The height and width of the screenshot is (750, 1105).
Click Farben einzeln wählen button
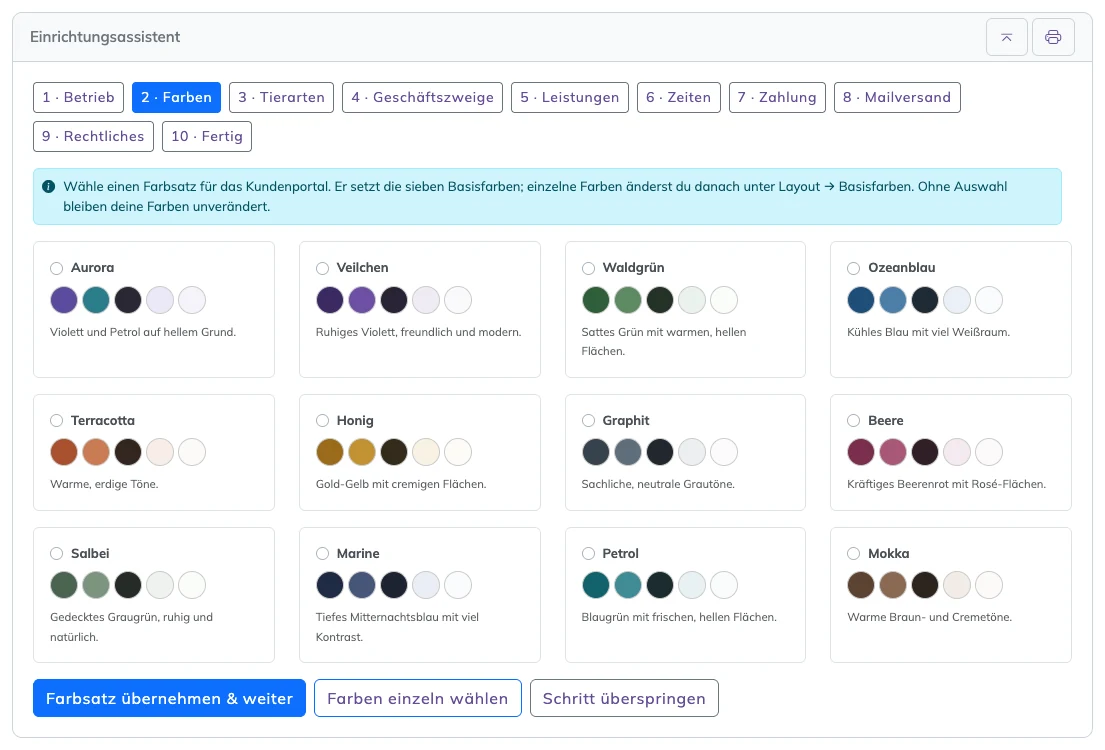(417, 698)
